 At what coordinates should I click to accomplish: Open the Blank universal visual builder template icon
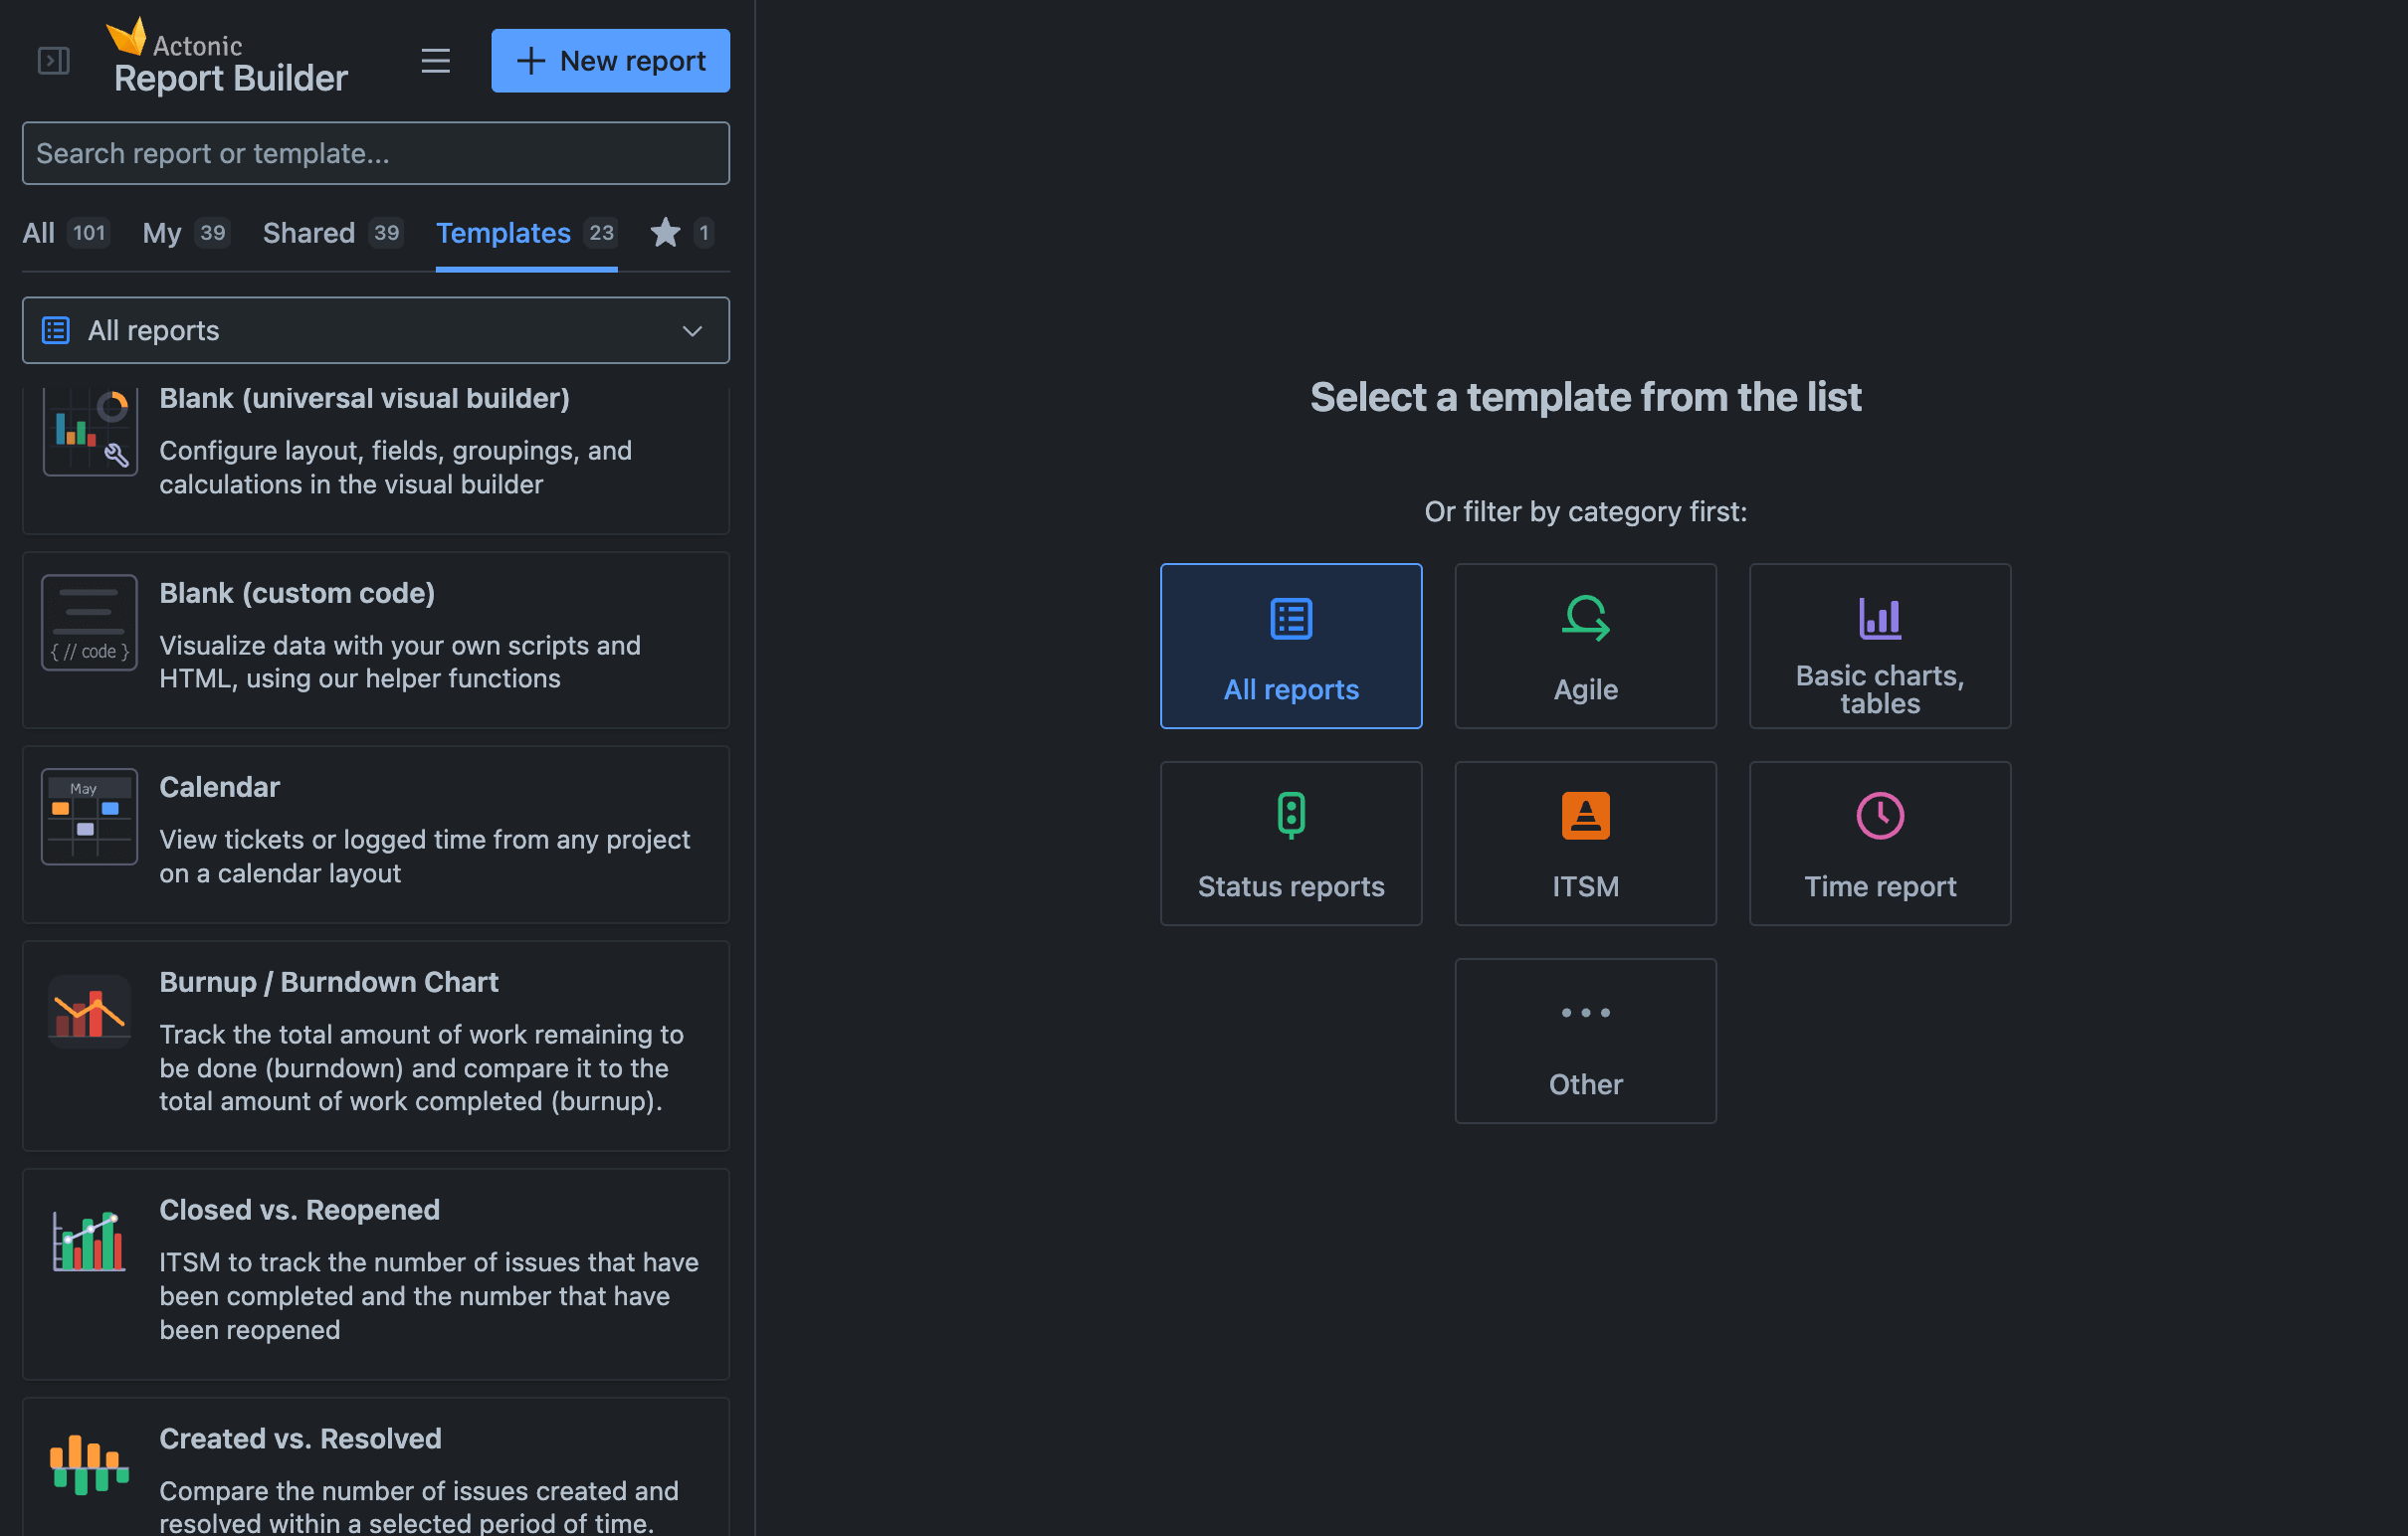click(89, 430)
